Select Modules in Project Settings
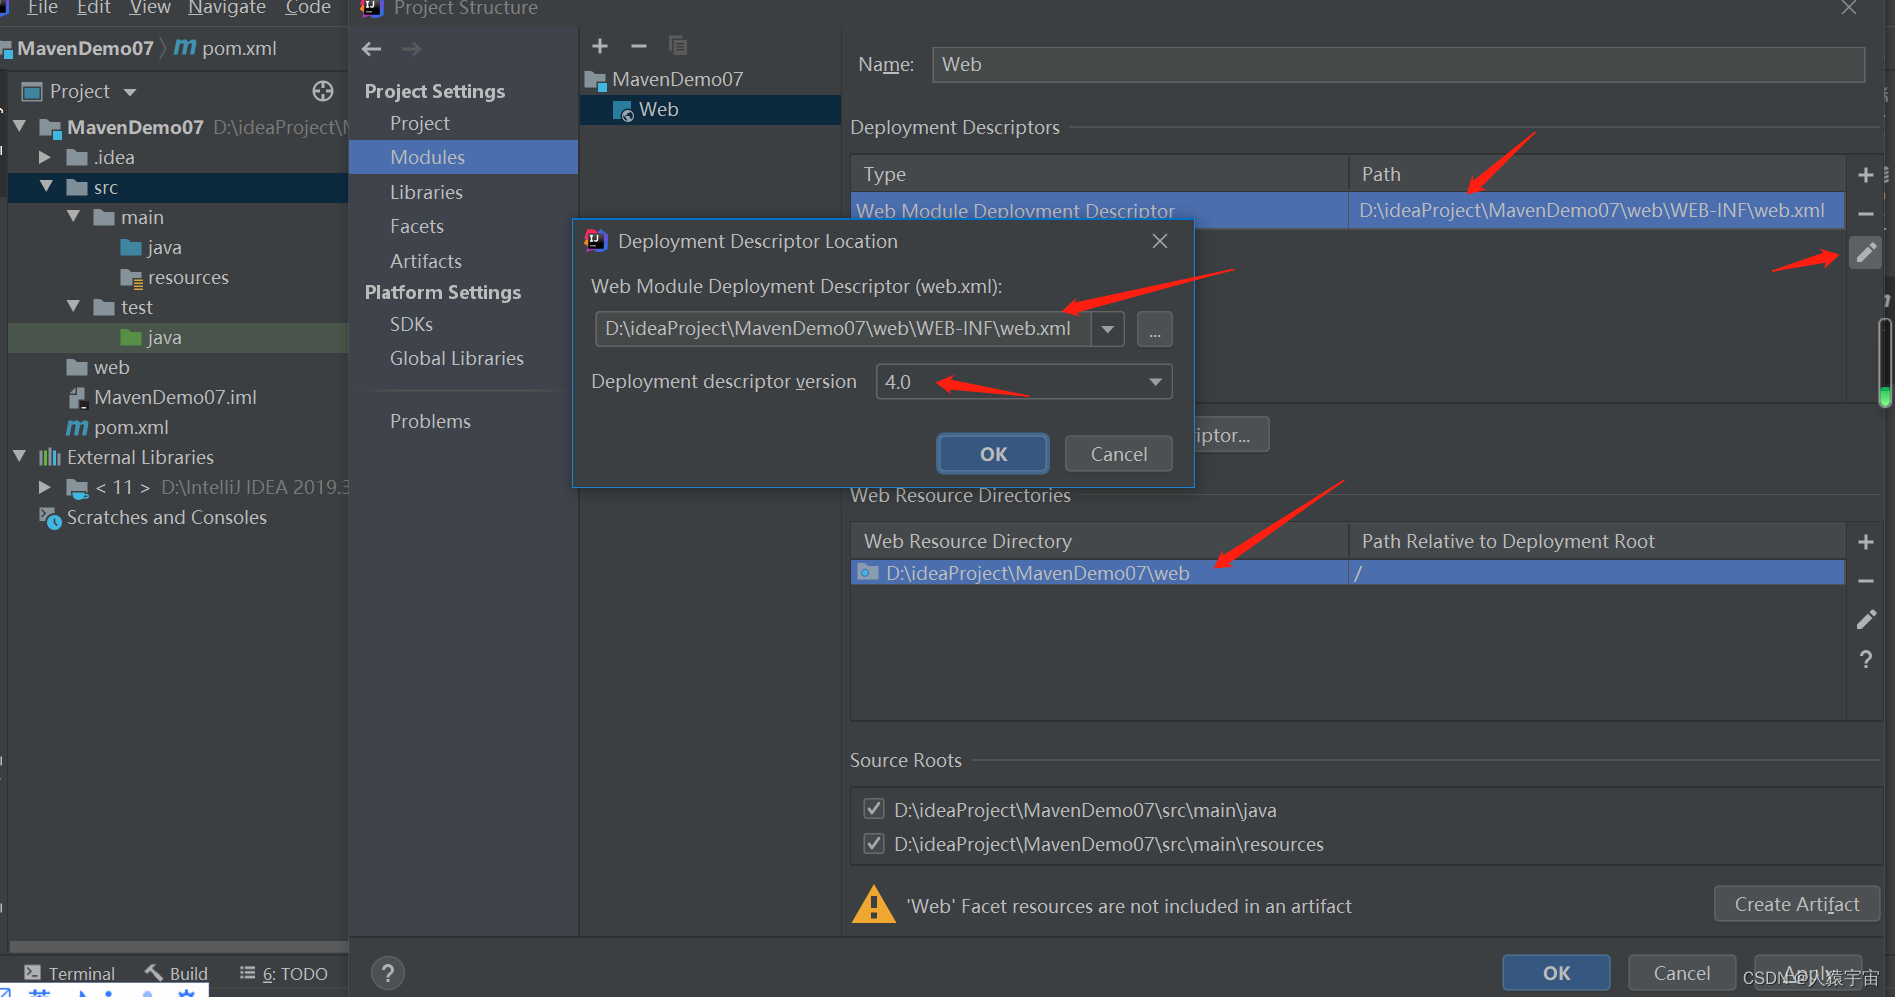The image size is (1895, 997). tap(463, 157)
